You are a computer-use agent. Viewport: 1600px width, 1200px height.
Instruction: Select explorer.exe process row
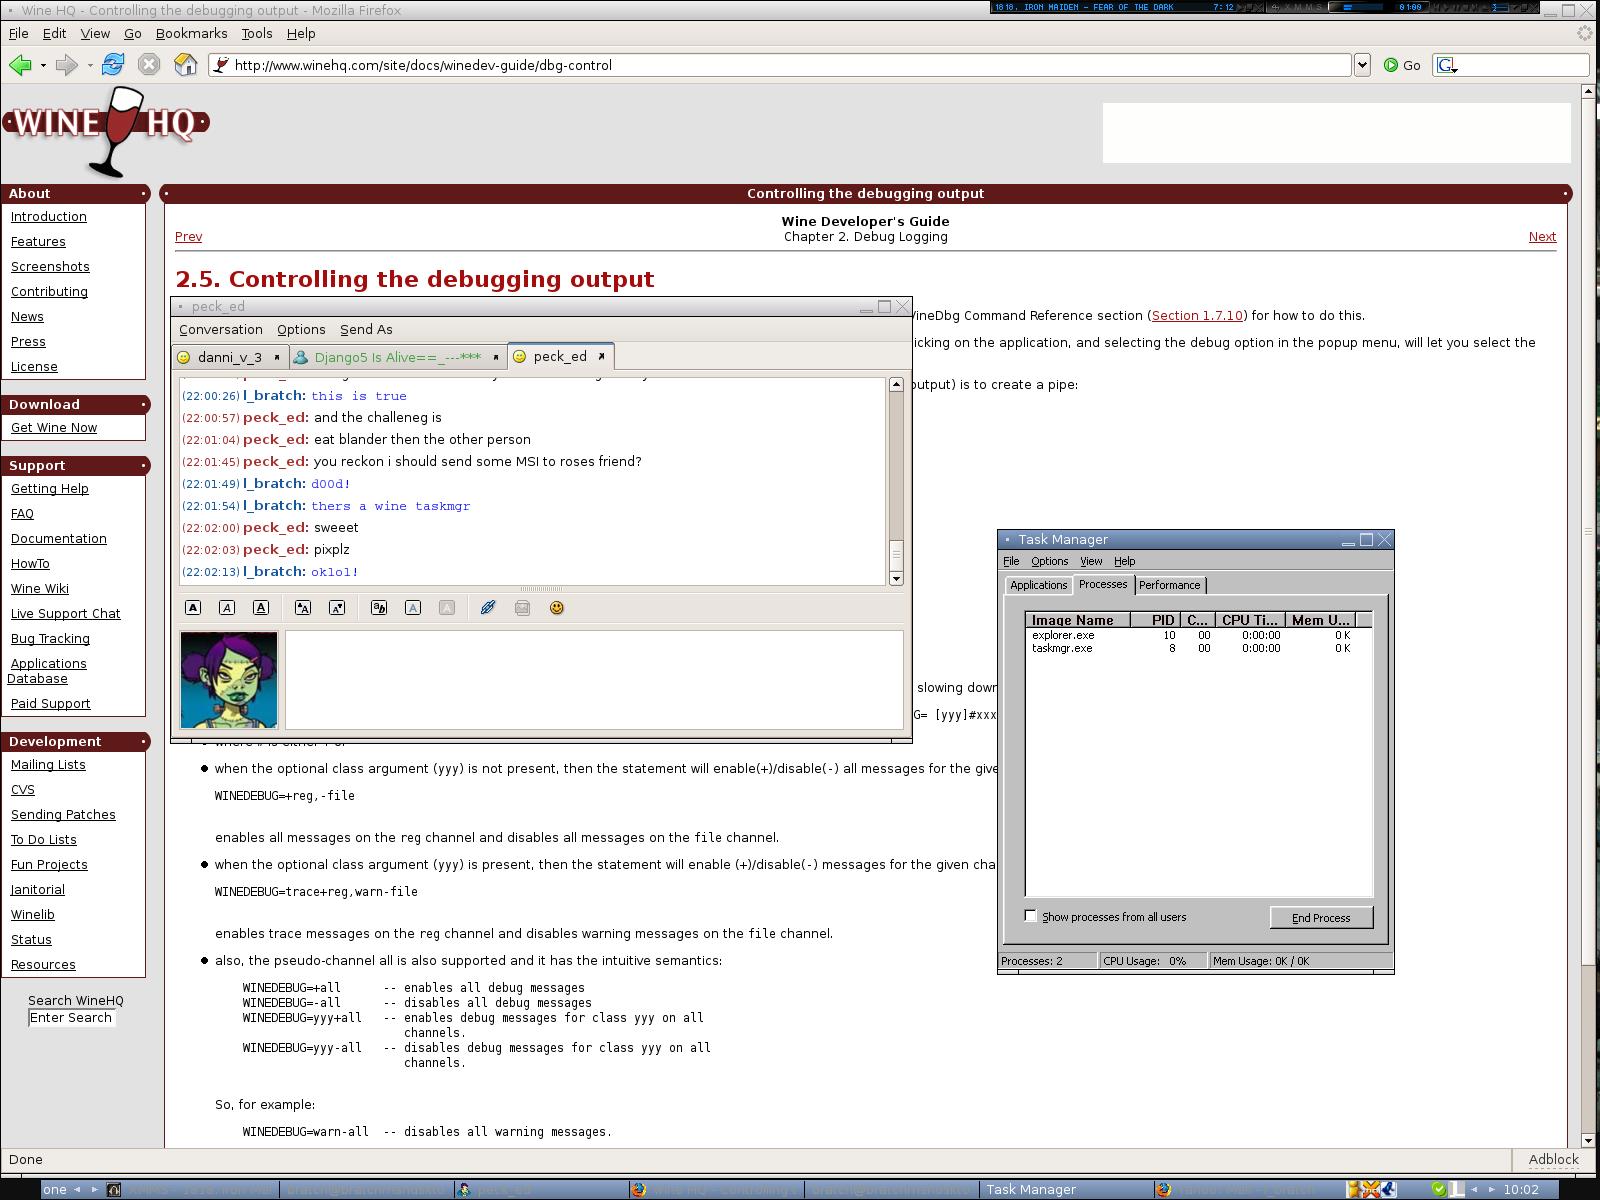click(1198, 635)
